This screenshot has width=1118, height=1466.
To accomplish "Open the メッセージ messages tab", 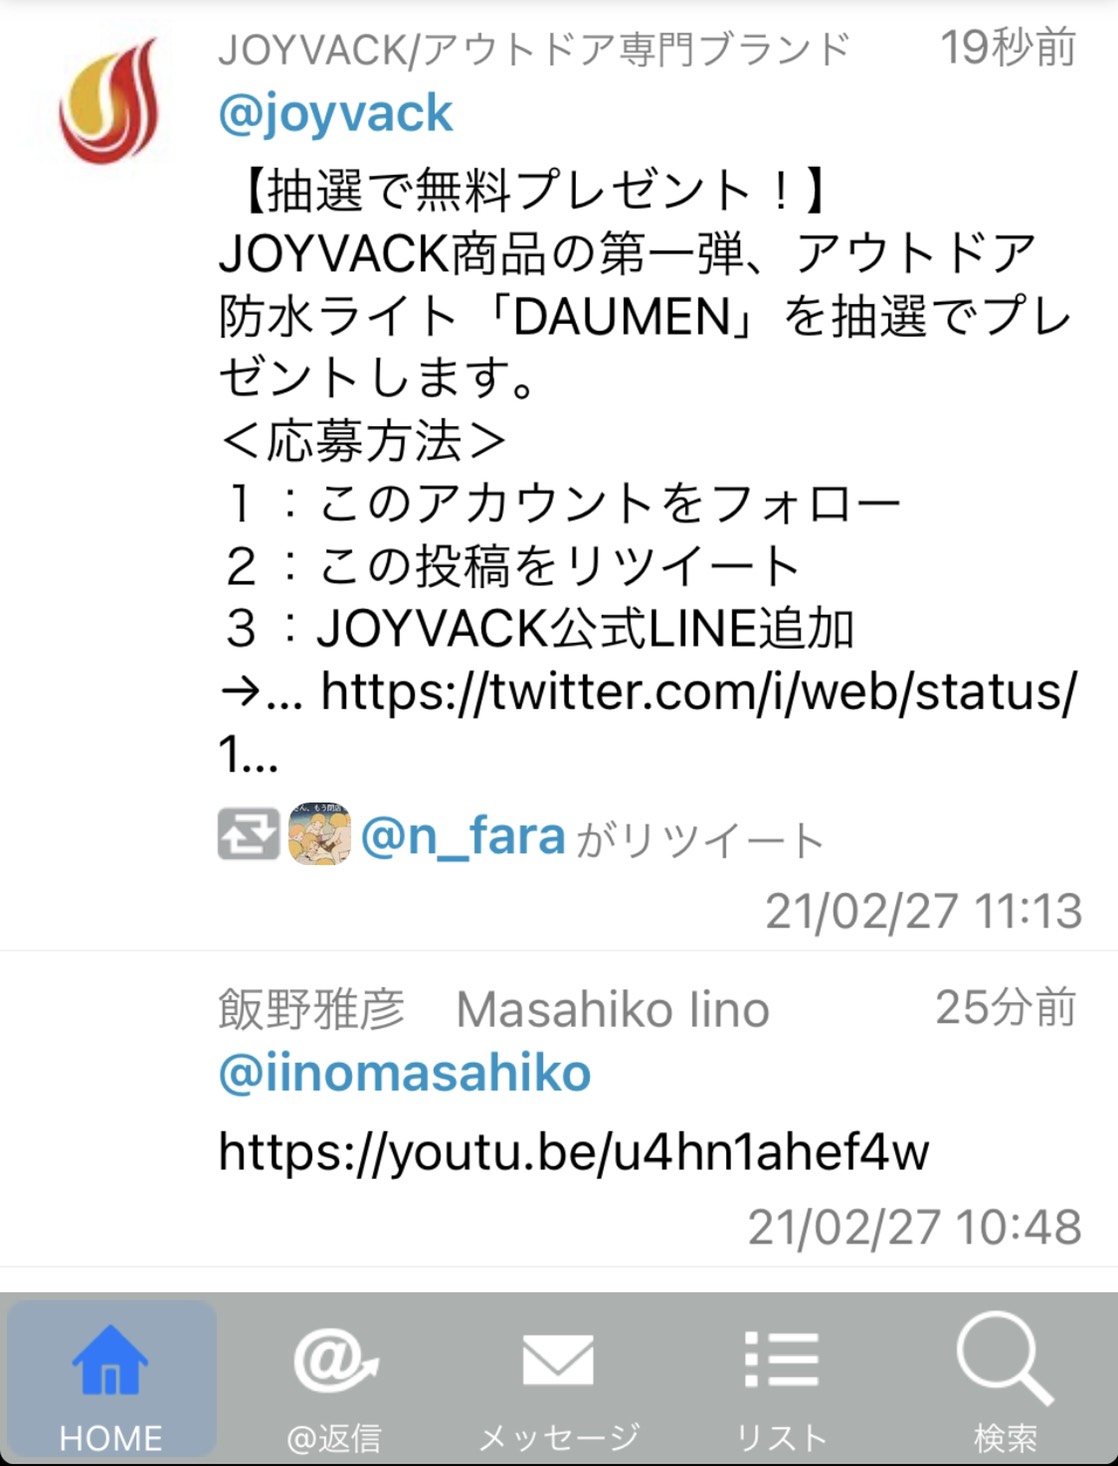I will pyautogui.click(x=558, y=1379).
